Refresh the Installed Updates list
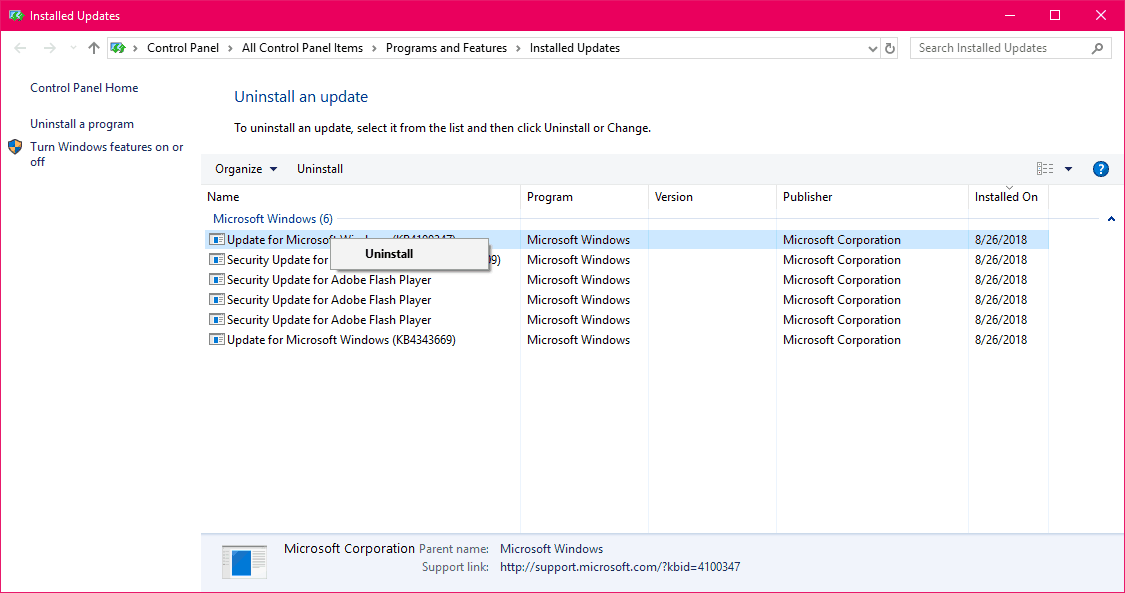 [x=890, y=48]
